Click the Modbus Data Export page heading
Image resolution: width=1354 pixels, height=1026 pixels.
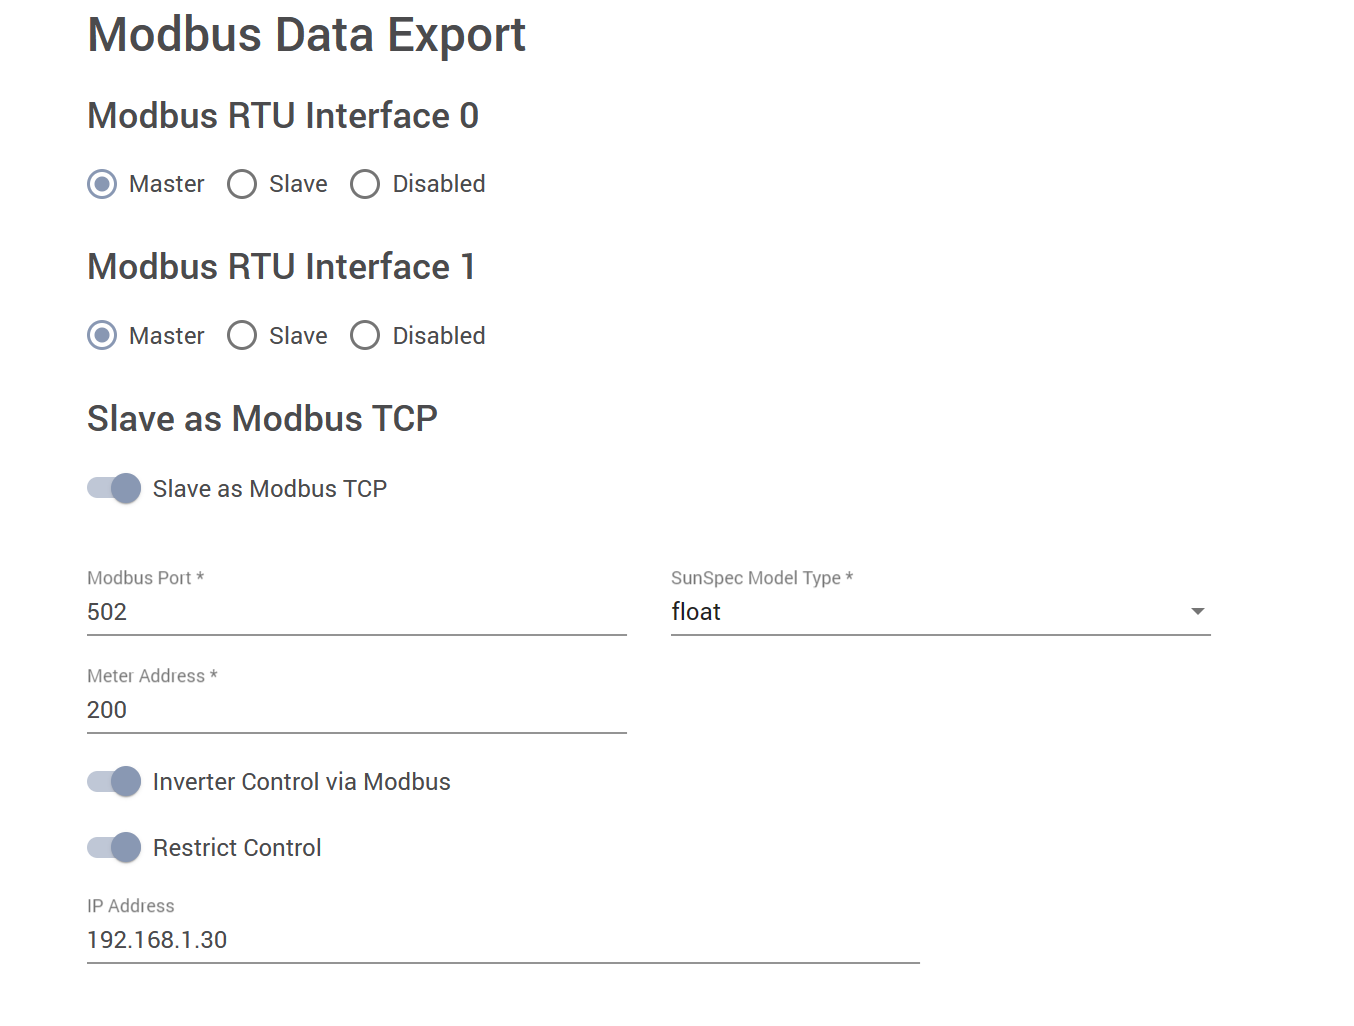pos(306,35)
